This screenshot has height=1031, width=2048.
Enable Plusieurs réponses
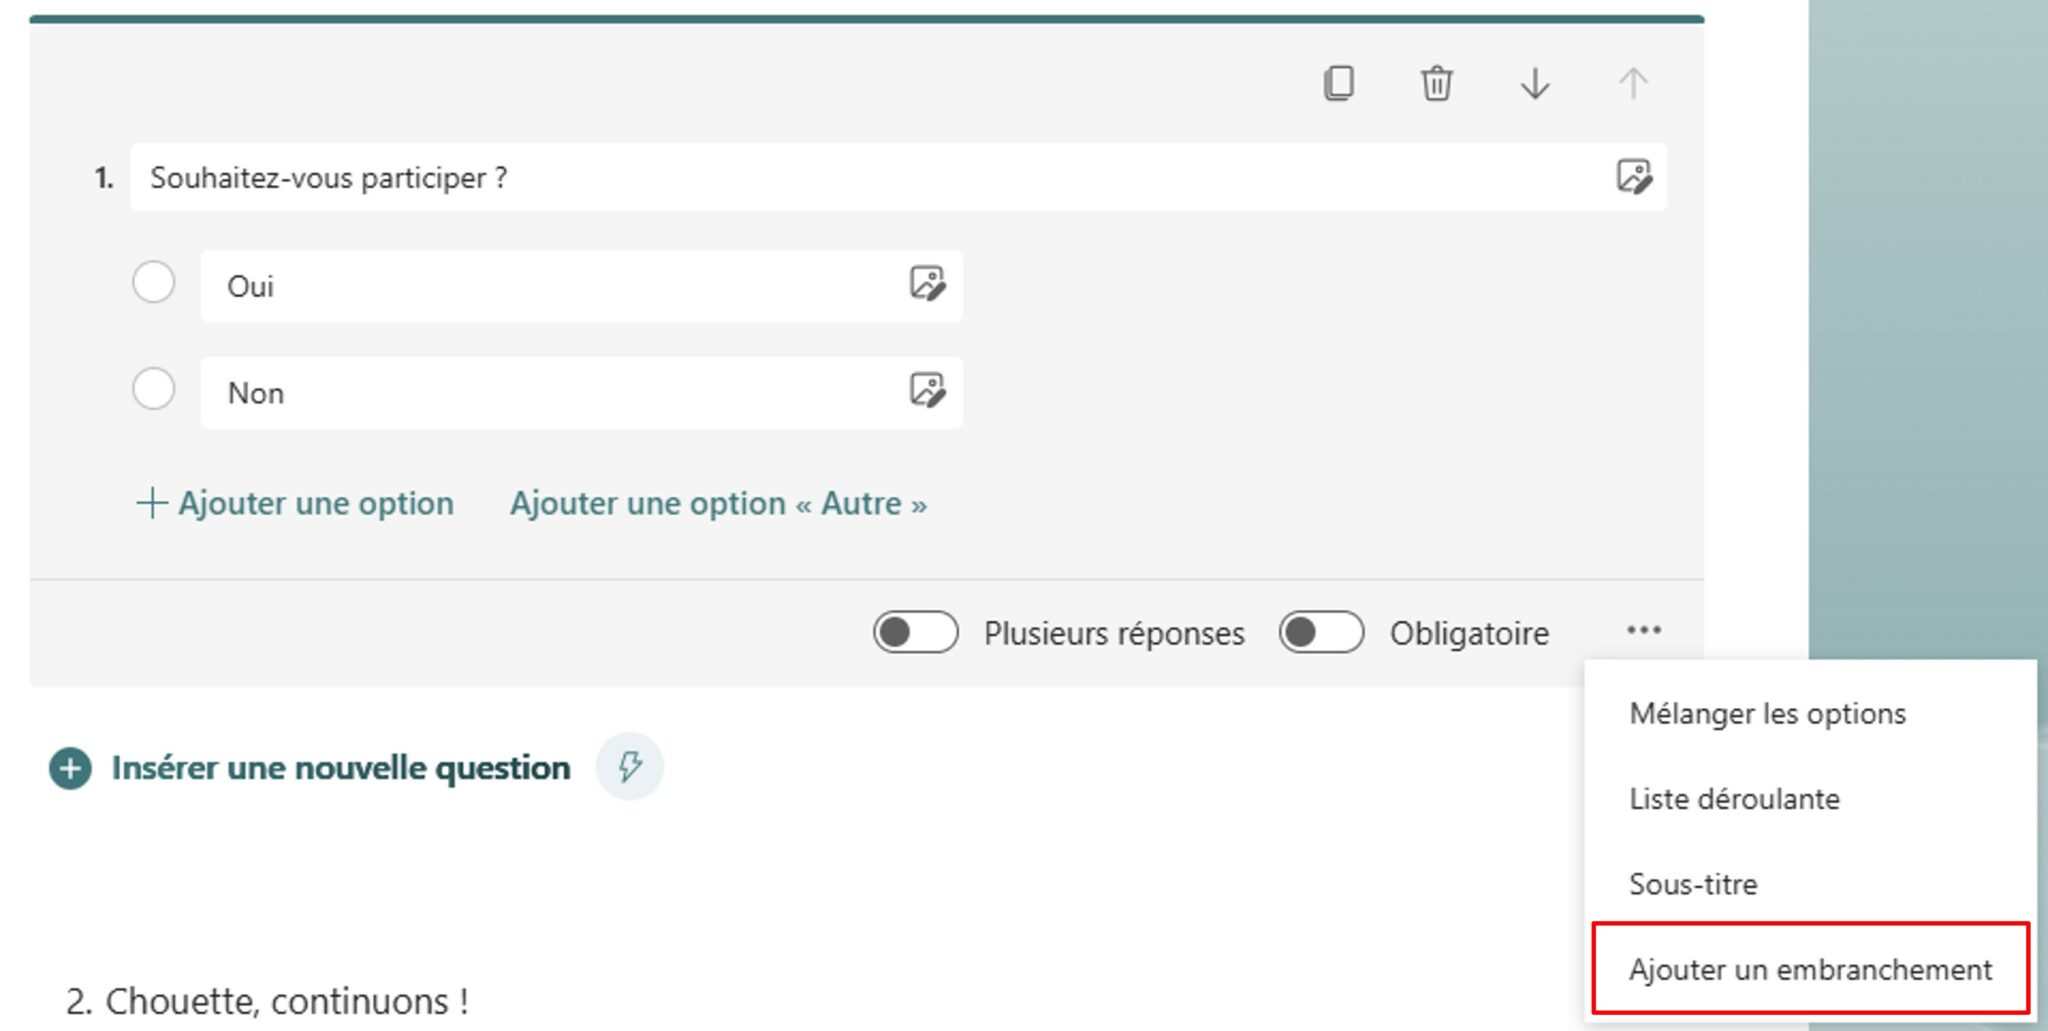tap(913, 632)
